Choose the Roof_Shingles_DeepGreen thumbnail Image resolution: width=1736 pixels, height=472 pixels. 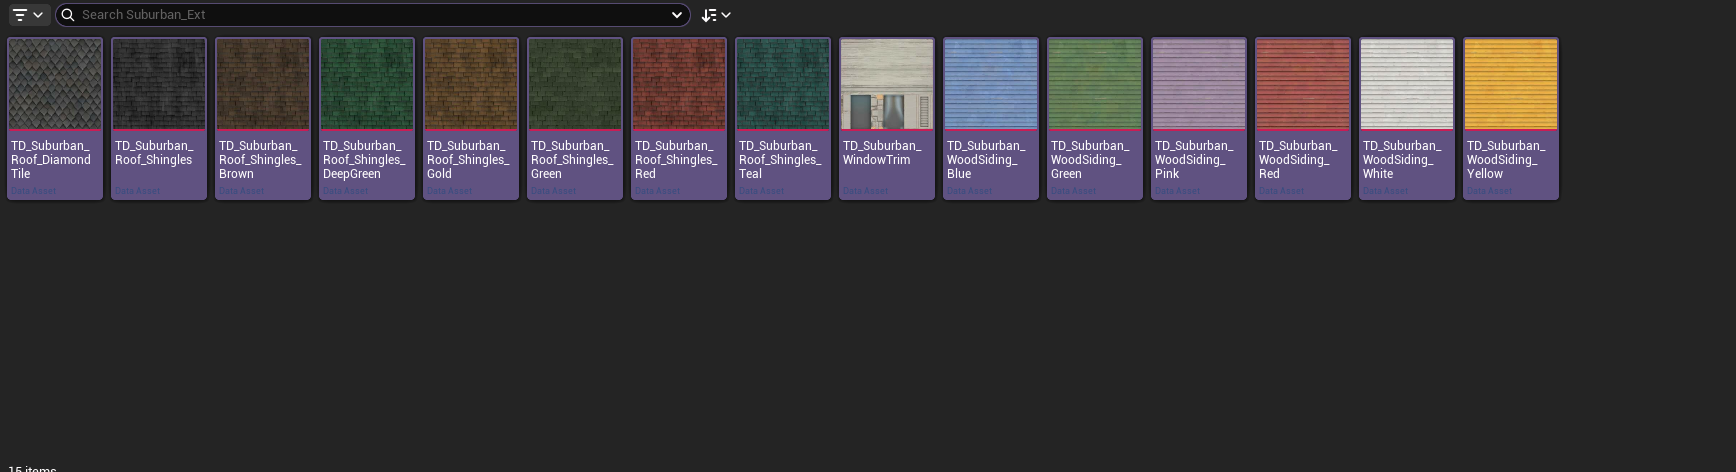click(x=367, y=85)
